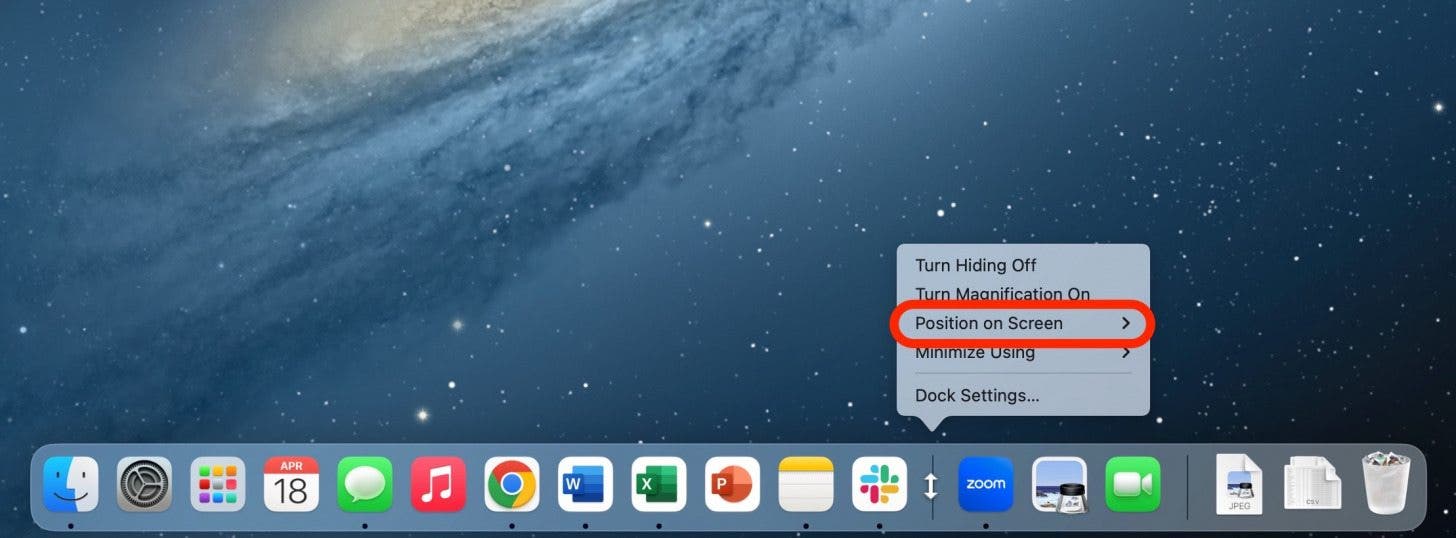Select Turn Magnification On

(1002, 294)
